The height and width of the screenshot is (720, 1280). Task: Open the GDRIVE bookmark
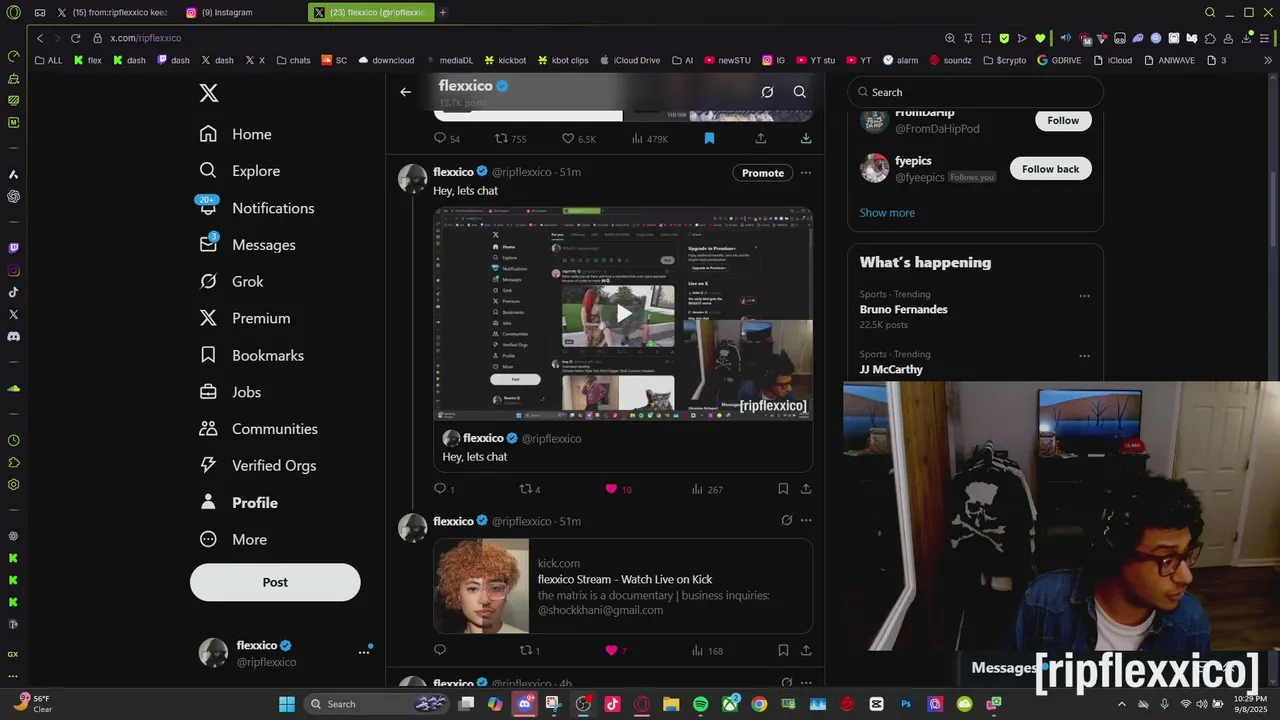pos(1059,60)
